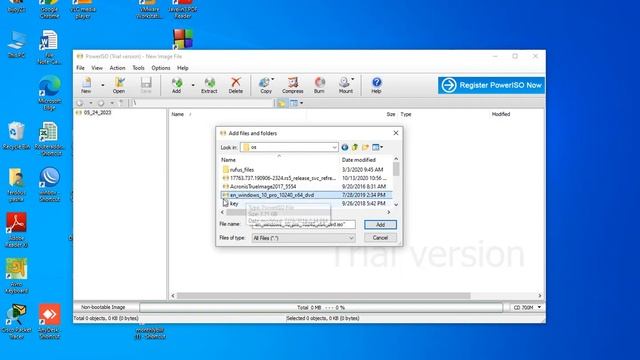Open the File menu
This screenshot has width=640, height=360.
coord(80,68)
